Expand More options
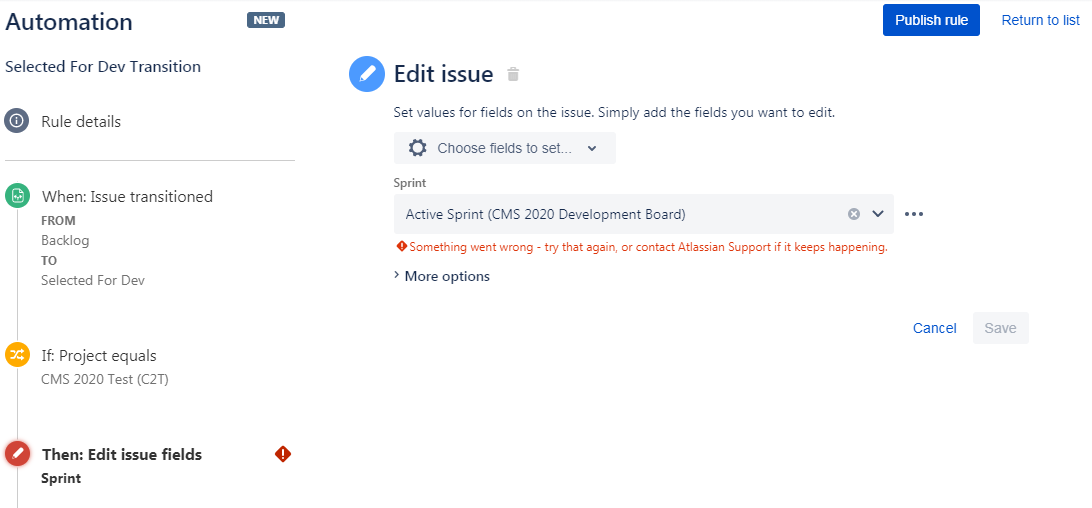Screen dimensions: 1092x508 (442, 276)
